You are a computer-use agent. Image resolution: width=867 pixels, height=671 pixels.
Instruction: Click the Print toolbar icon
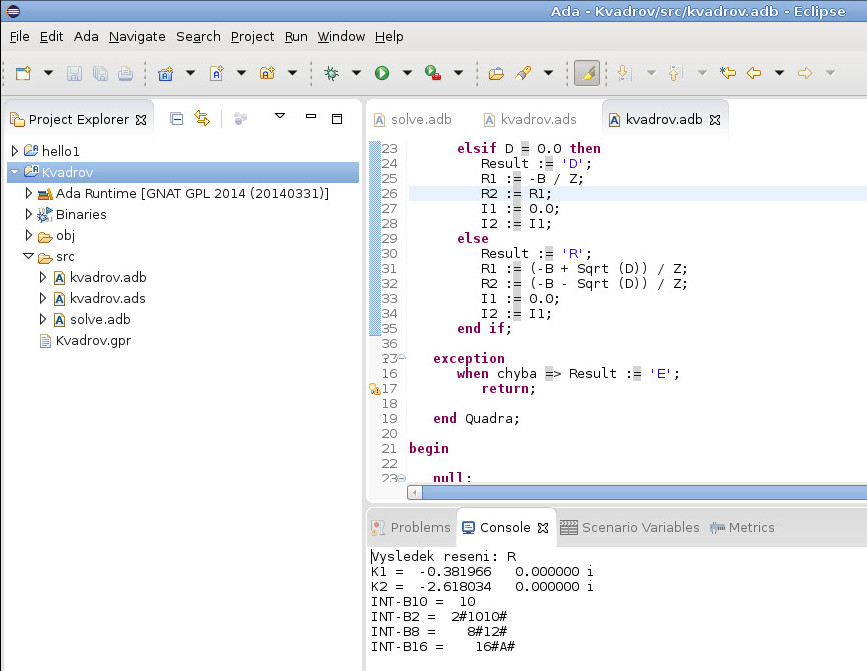click(x=125, y=73)
